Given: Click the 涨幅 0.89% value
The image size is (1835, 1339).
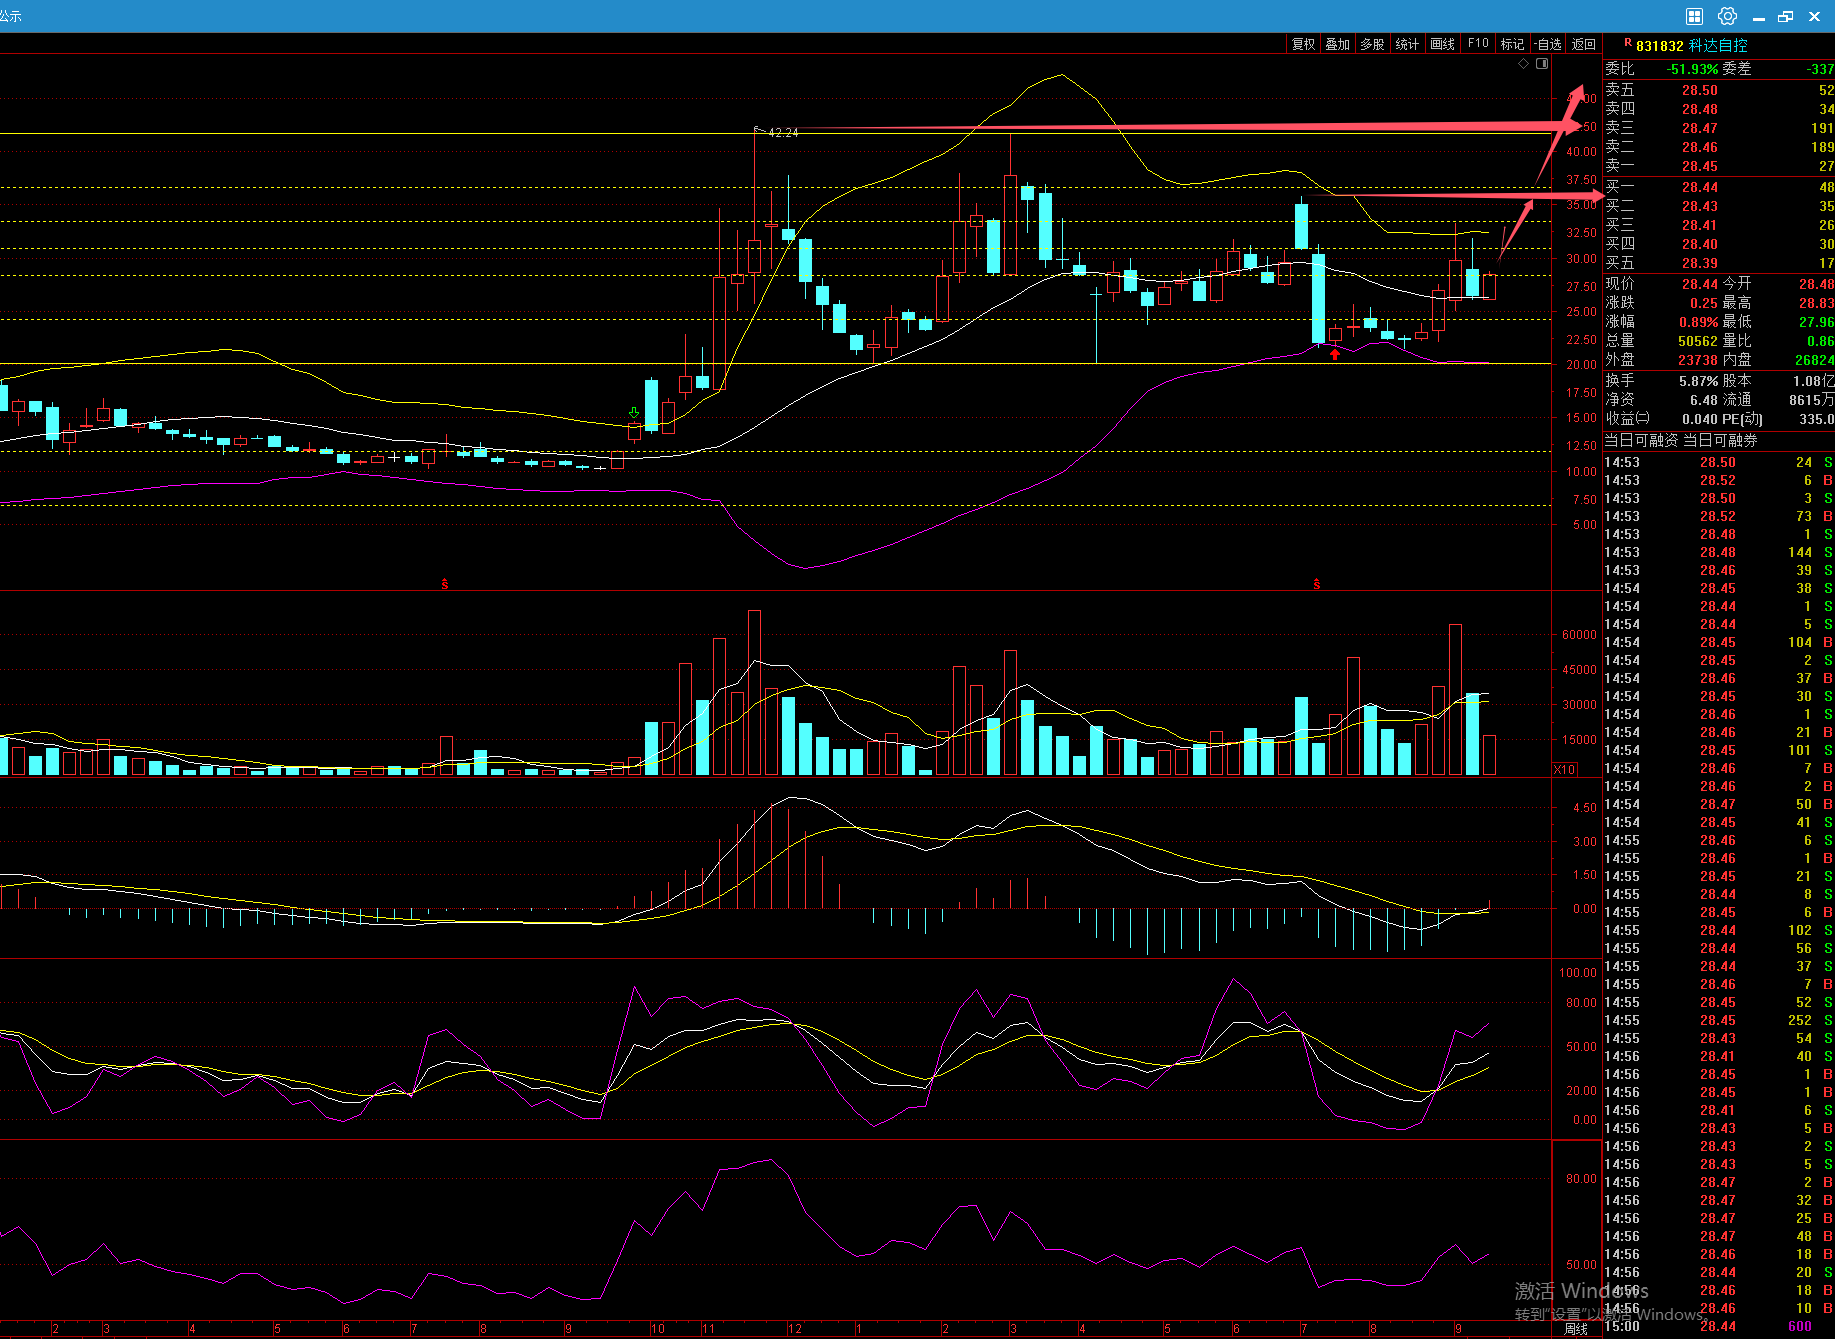Looking at the screenshot, I should point(1699,322).
